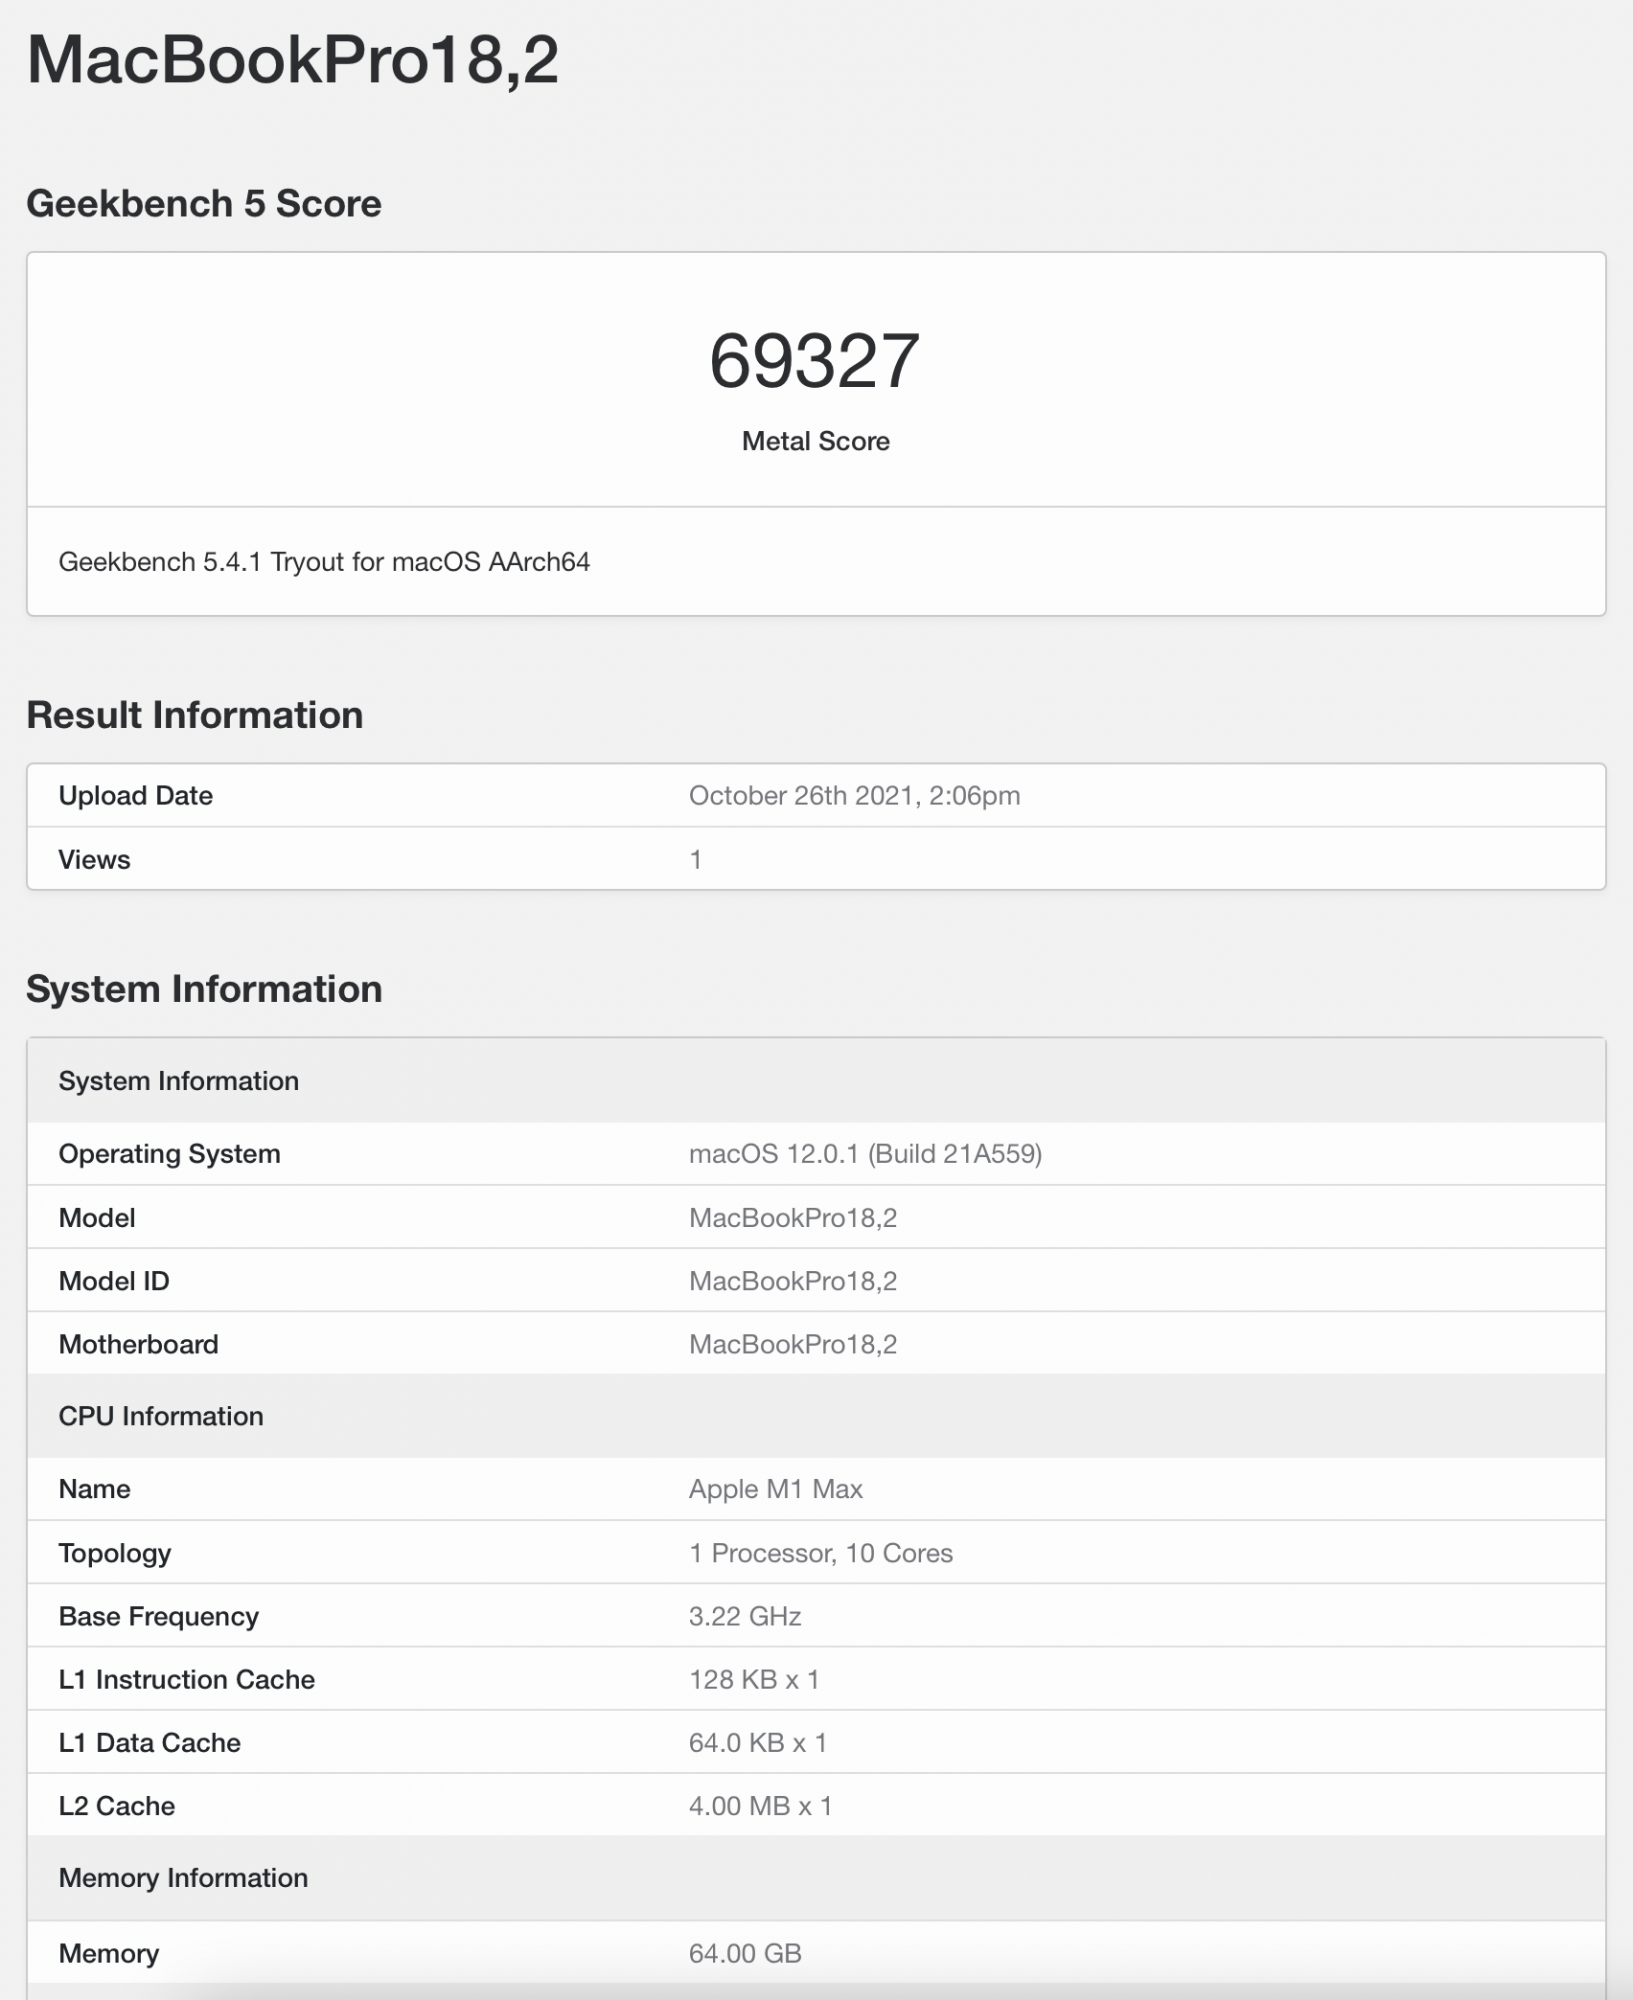Click the Model ID label
Image resolution: width=1633 pixels, height=2000 pixels.
coord(114,1281)
